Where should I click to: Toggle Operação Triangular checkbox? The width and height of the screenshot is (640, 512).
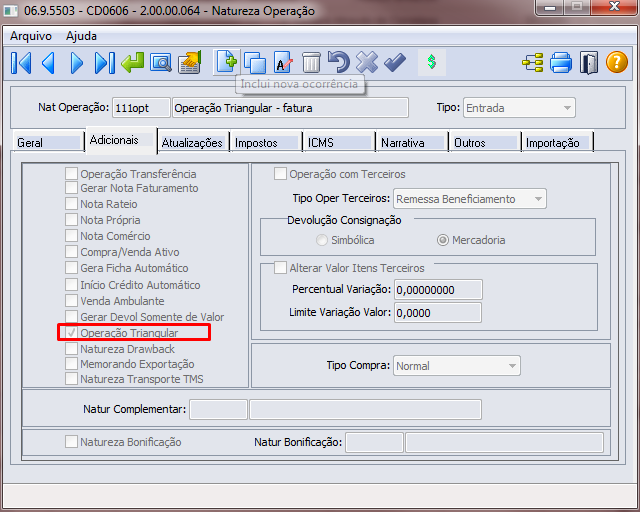pos(71,332)
